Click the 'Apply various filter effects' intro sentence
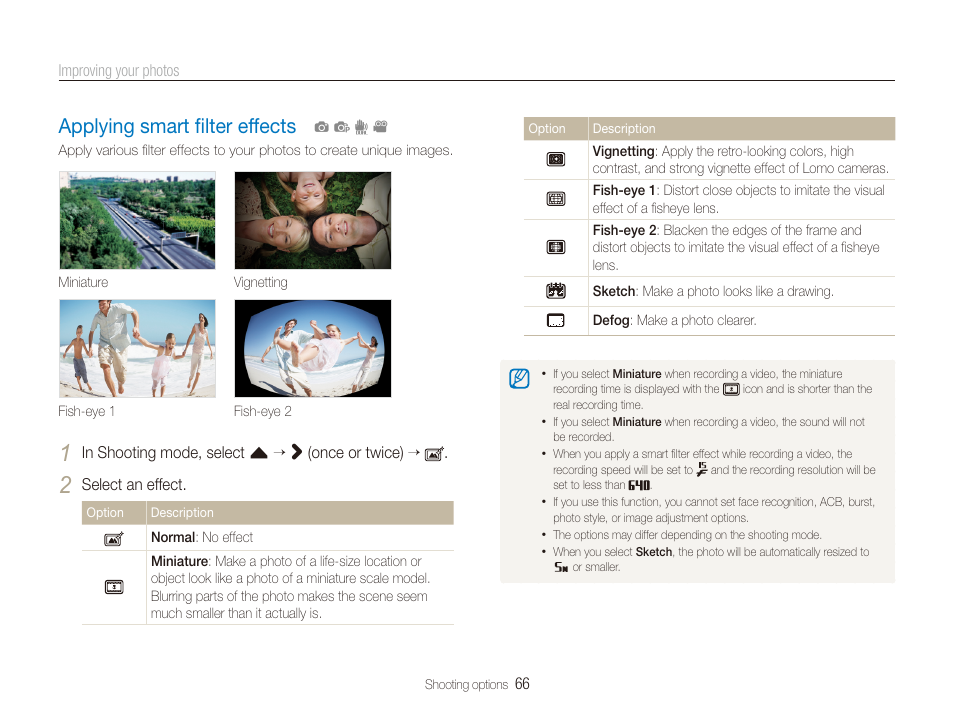 point(256,150)
